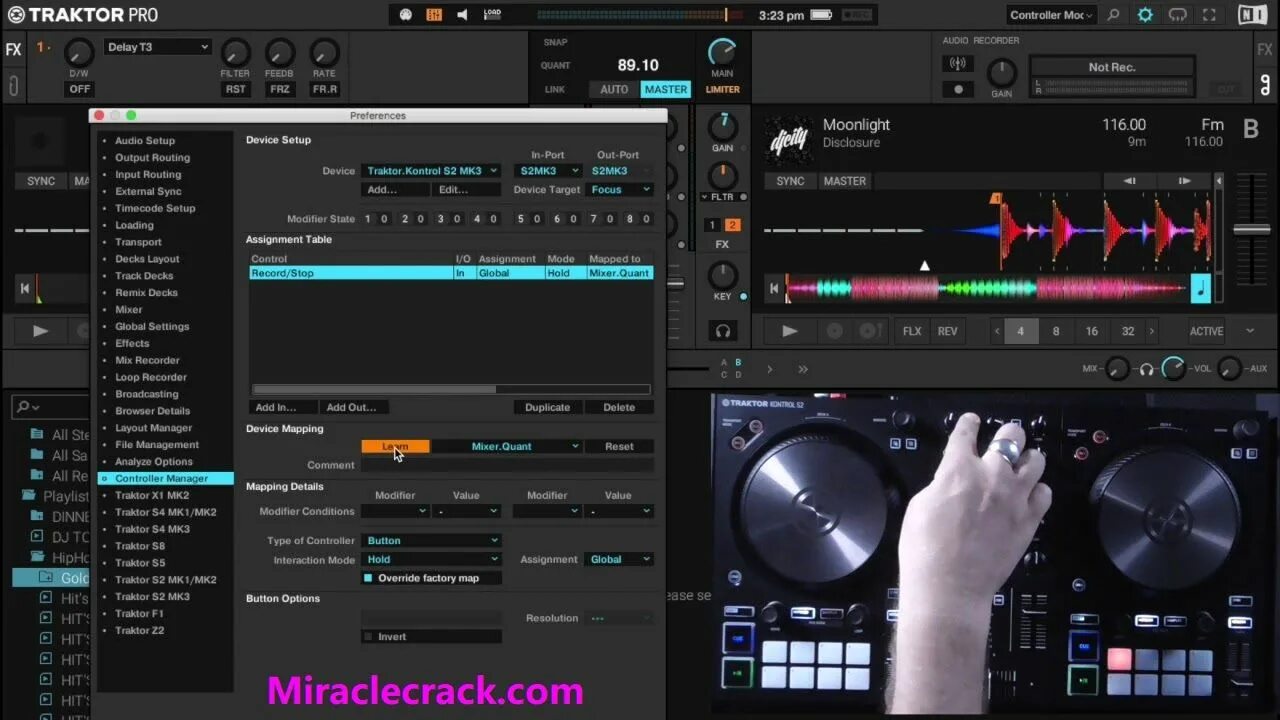Jump to track start on deck B
Screen dimensions: 1280x720
(x=773, y=289)
